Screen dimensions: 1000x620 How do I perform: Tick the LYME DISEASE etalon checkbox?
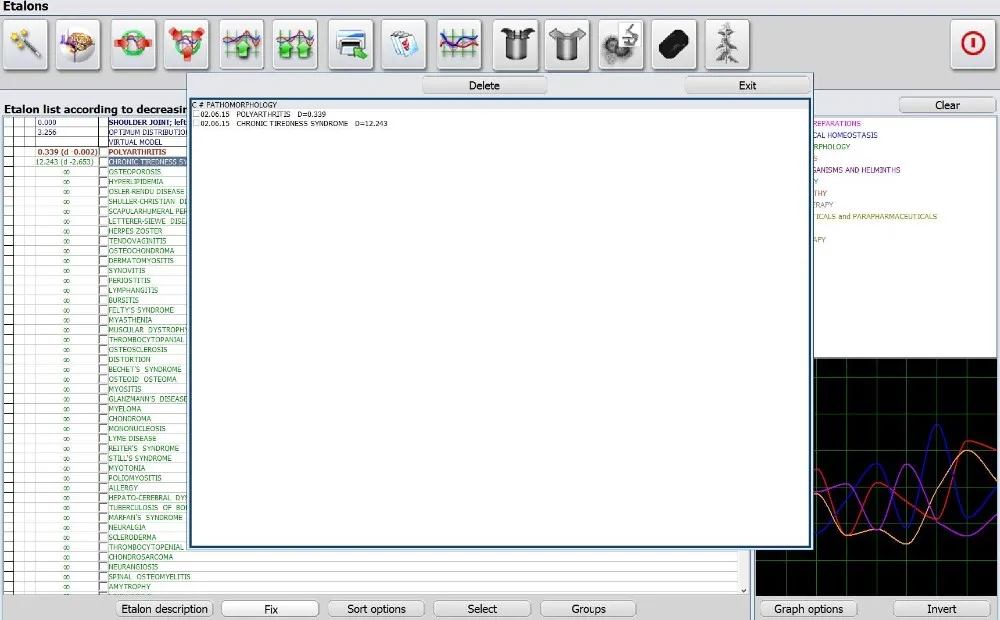click(x=103, y=439)
